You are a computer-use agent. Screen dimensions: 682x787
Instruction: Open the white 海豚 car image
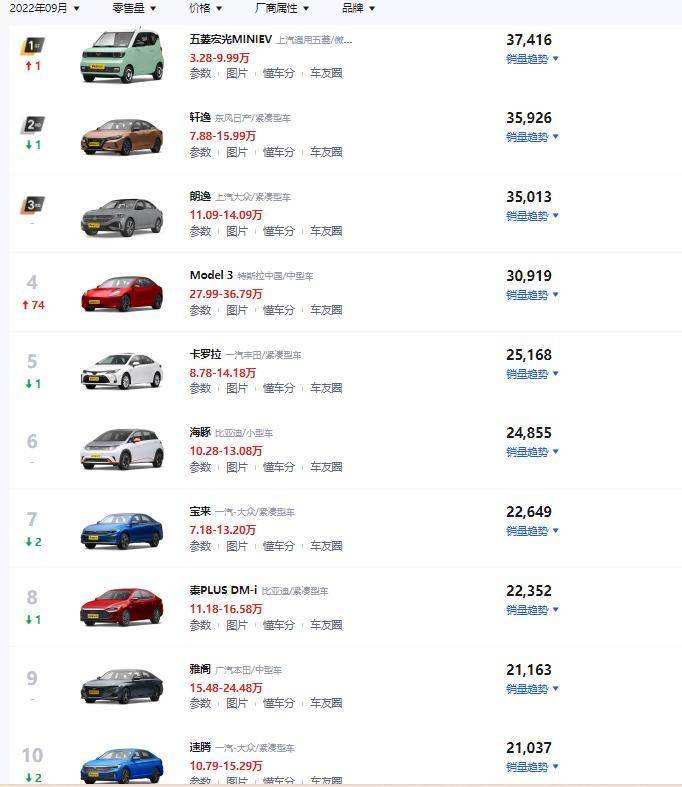tap(122, 449)
